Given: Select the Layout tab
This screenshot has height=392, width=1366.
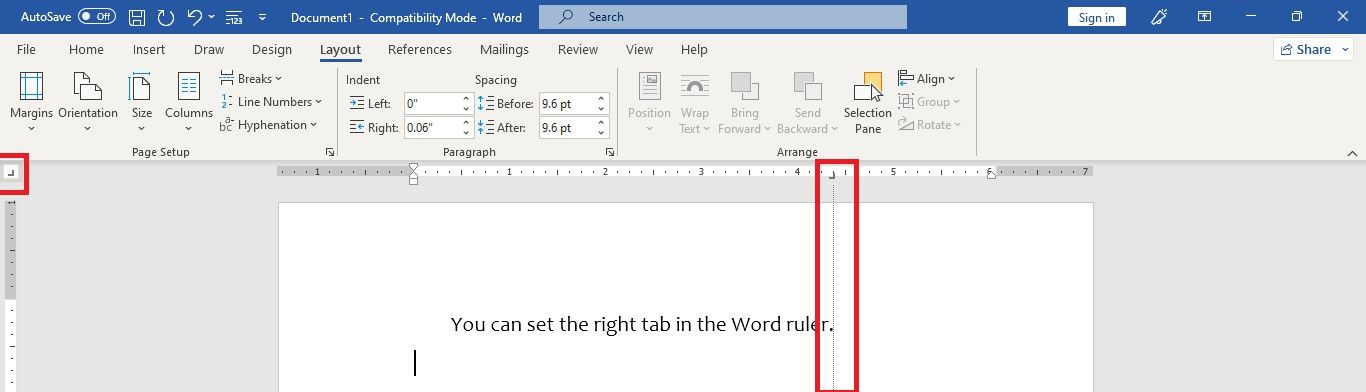Looking at the screenshot, I should tap(340, 49).
